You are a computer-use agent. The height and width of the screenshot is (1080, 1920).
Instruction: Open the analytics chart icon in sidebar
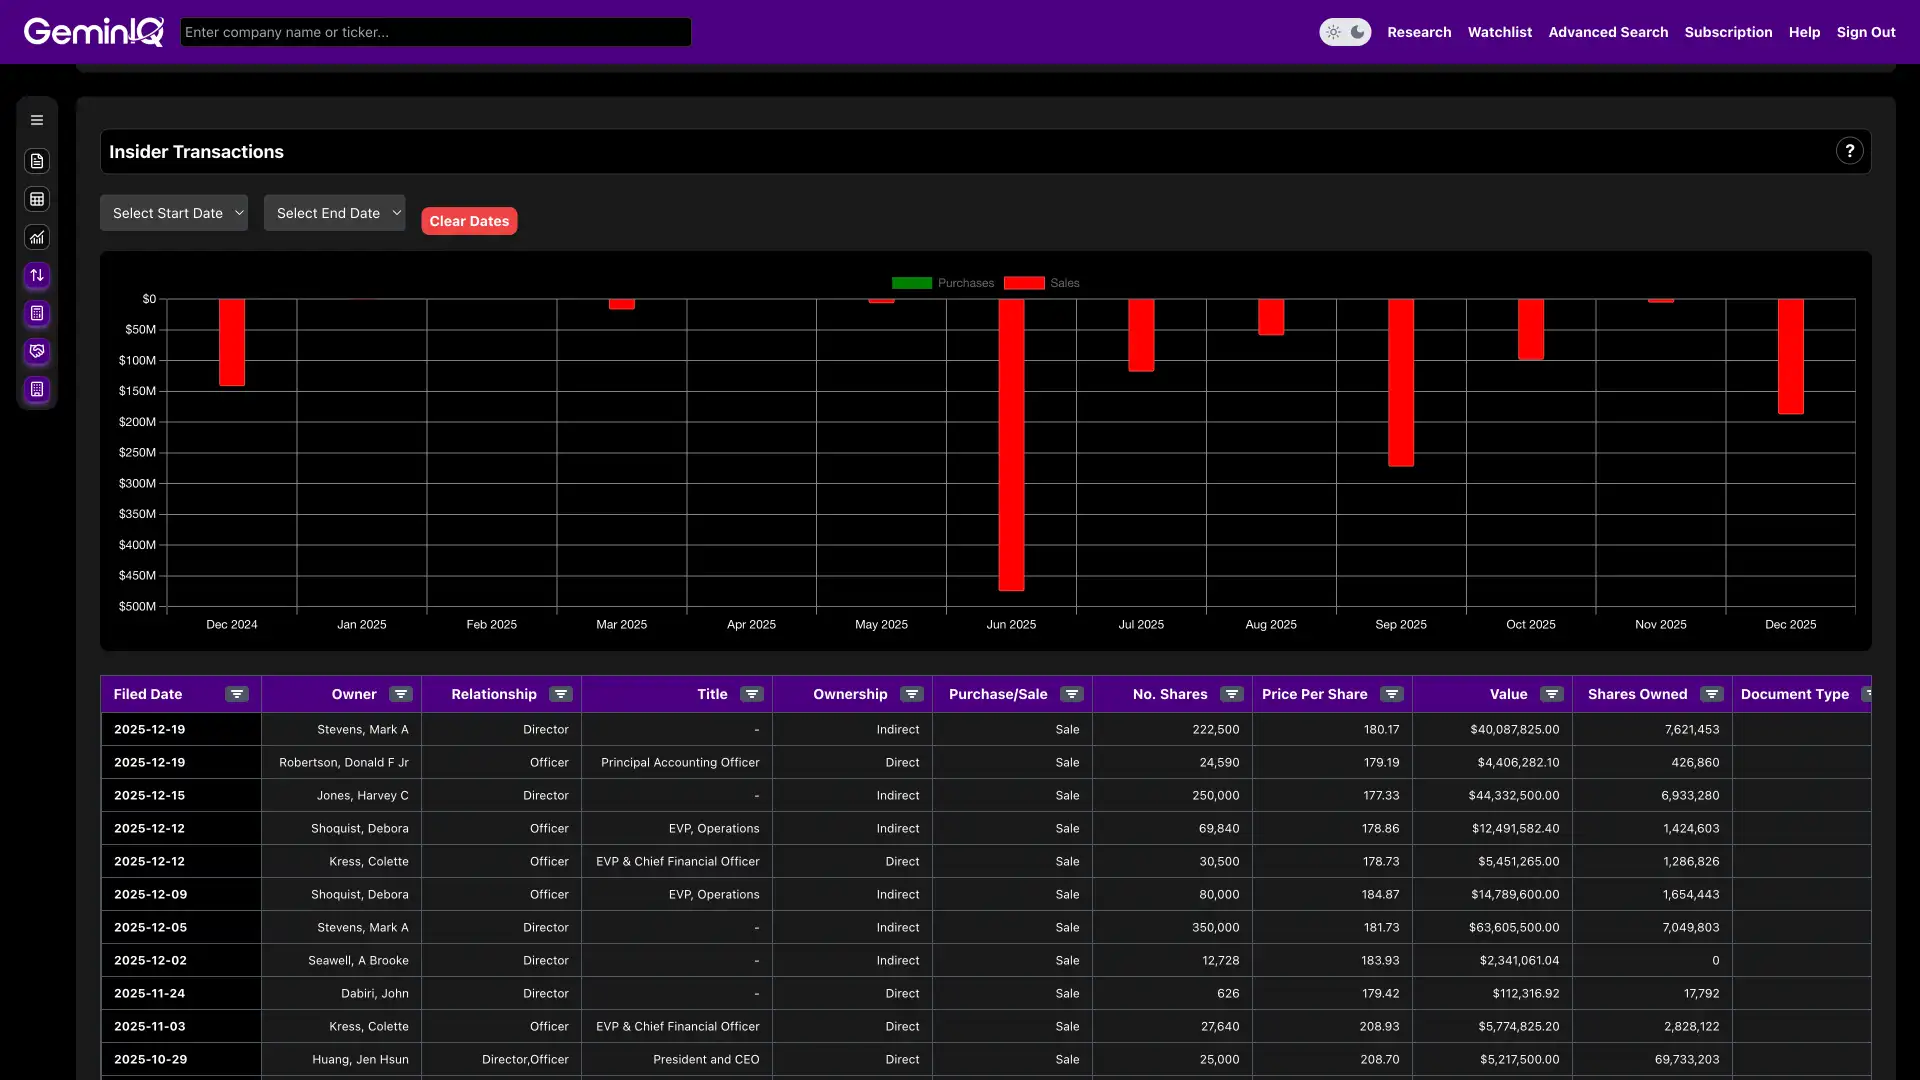tap(37, 237)
